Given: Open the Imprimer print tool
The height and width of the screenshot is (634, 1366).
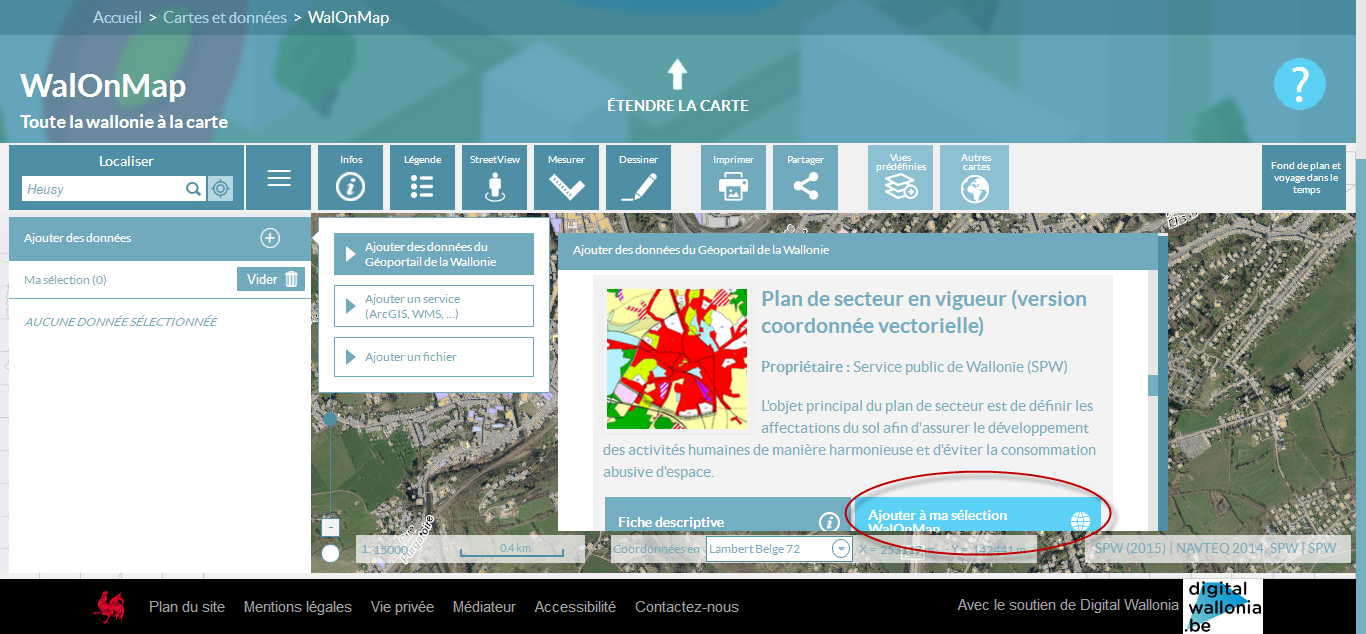Looking at the screenshot, I should coord(733,178).
